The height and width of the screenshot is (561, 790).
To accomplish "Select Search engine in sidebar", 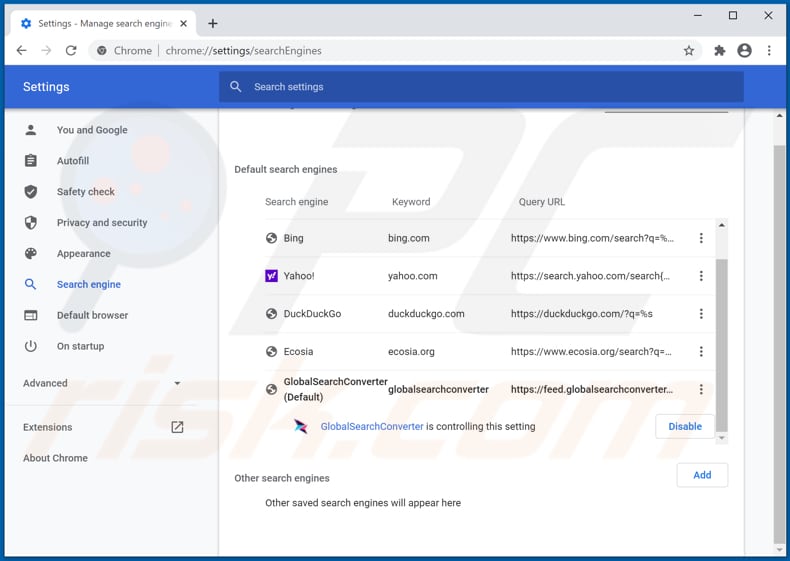I will click(x=89, y=284).
